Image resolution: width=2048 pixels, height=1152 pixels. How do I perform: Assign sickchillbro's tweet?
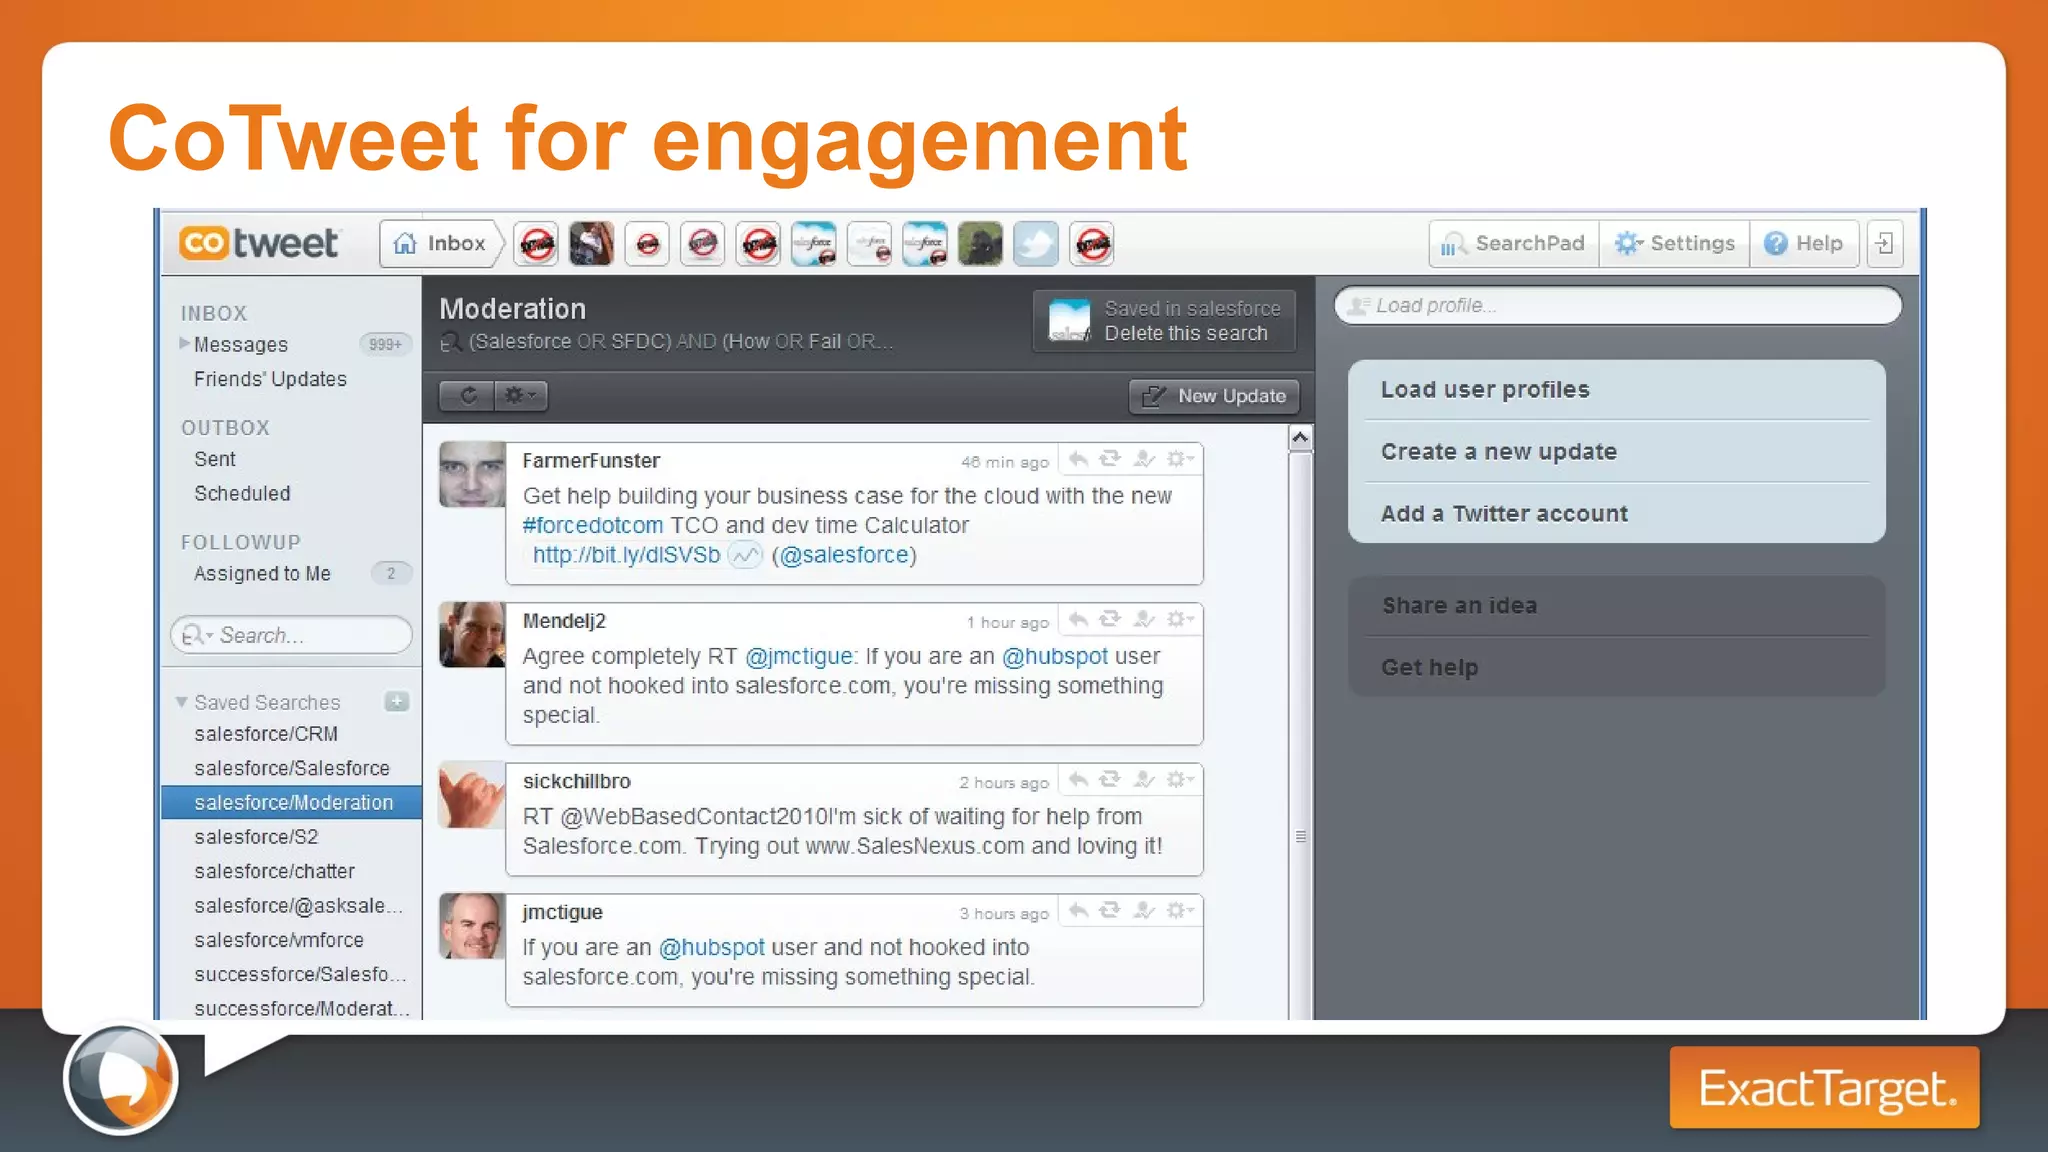1144,779
